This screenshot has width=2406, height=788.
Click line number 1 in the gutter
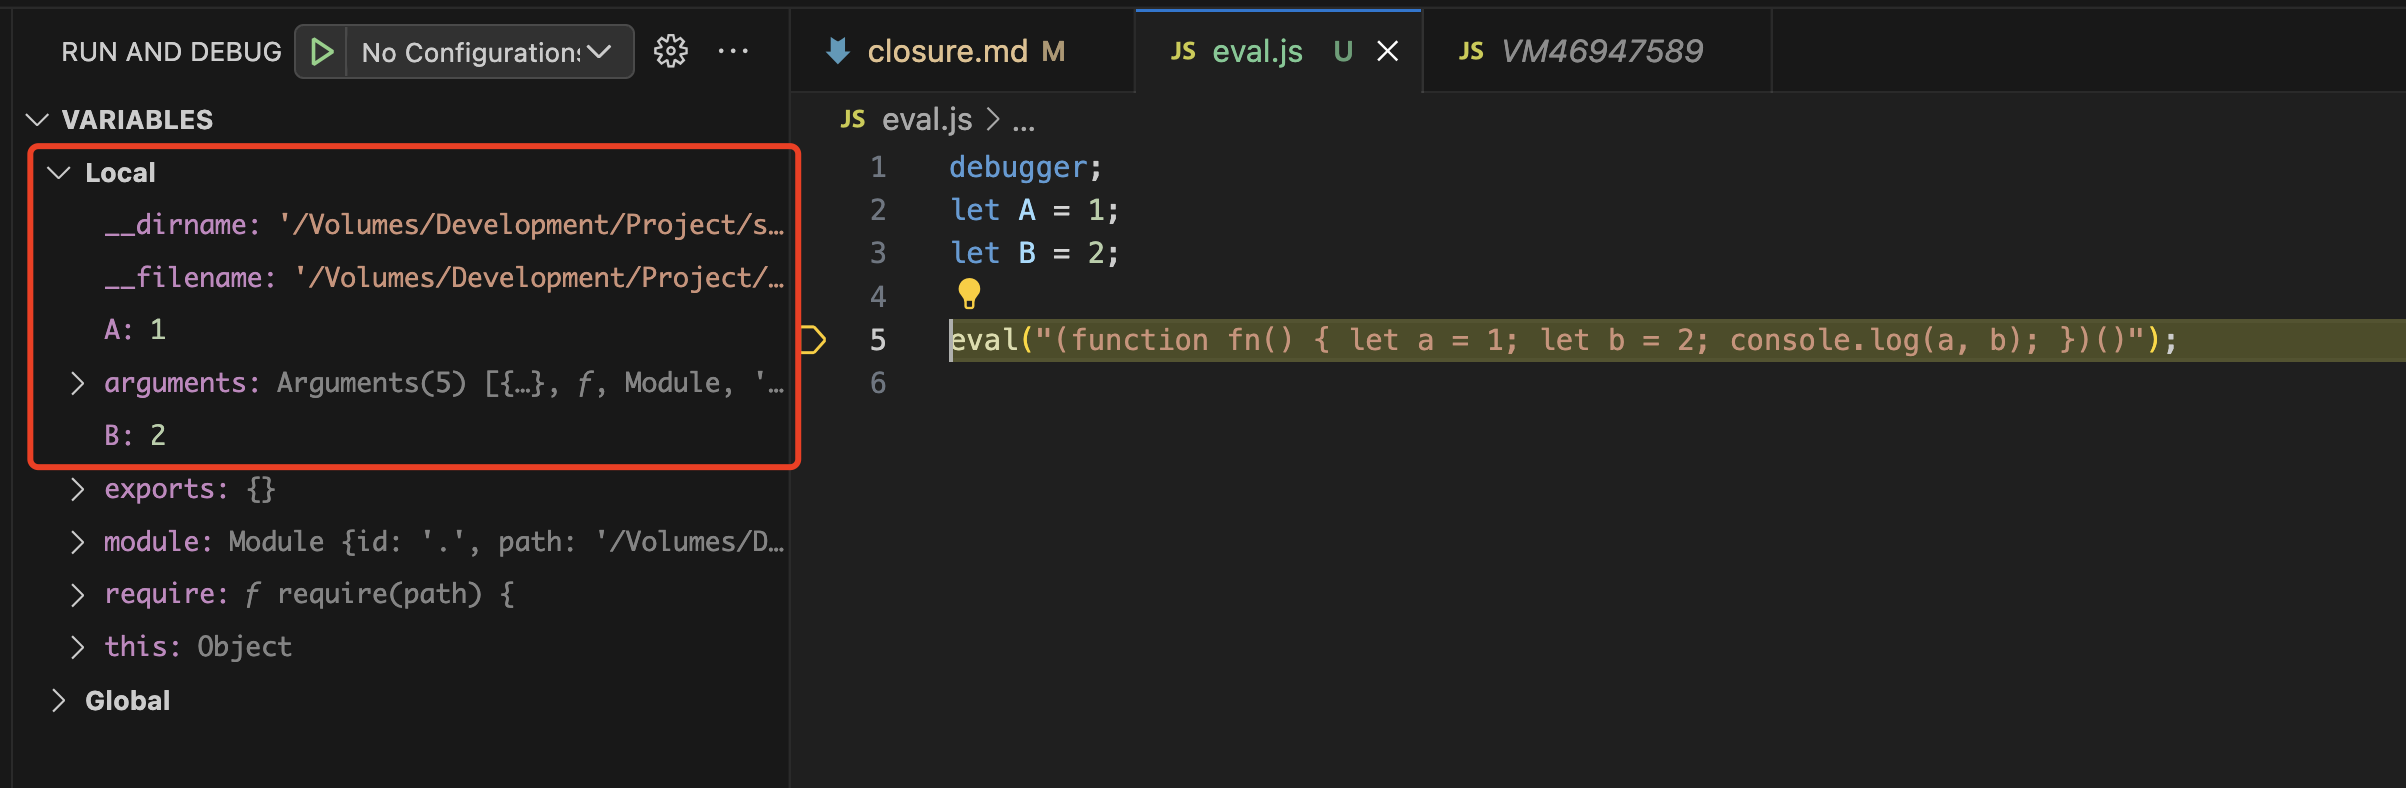pos(878,167)
